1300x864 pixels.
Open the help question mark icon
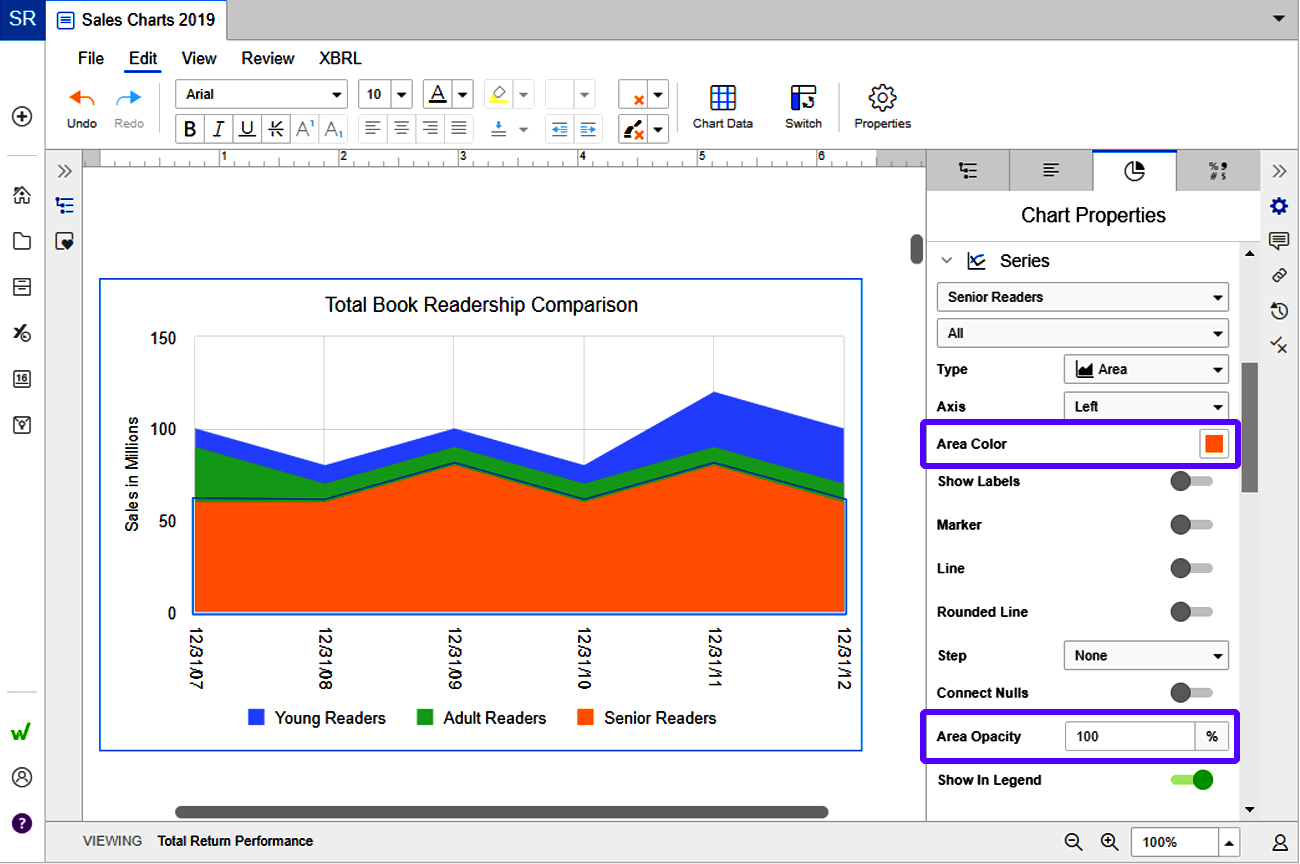(x=22, y=824)
